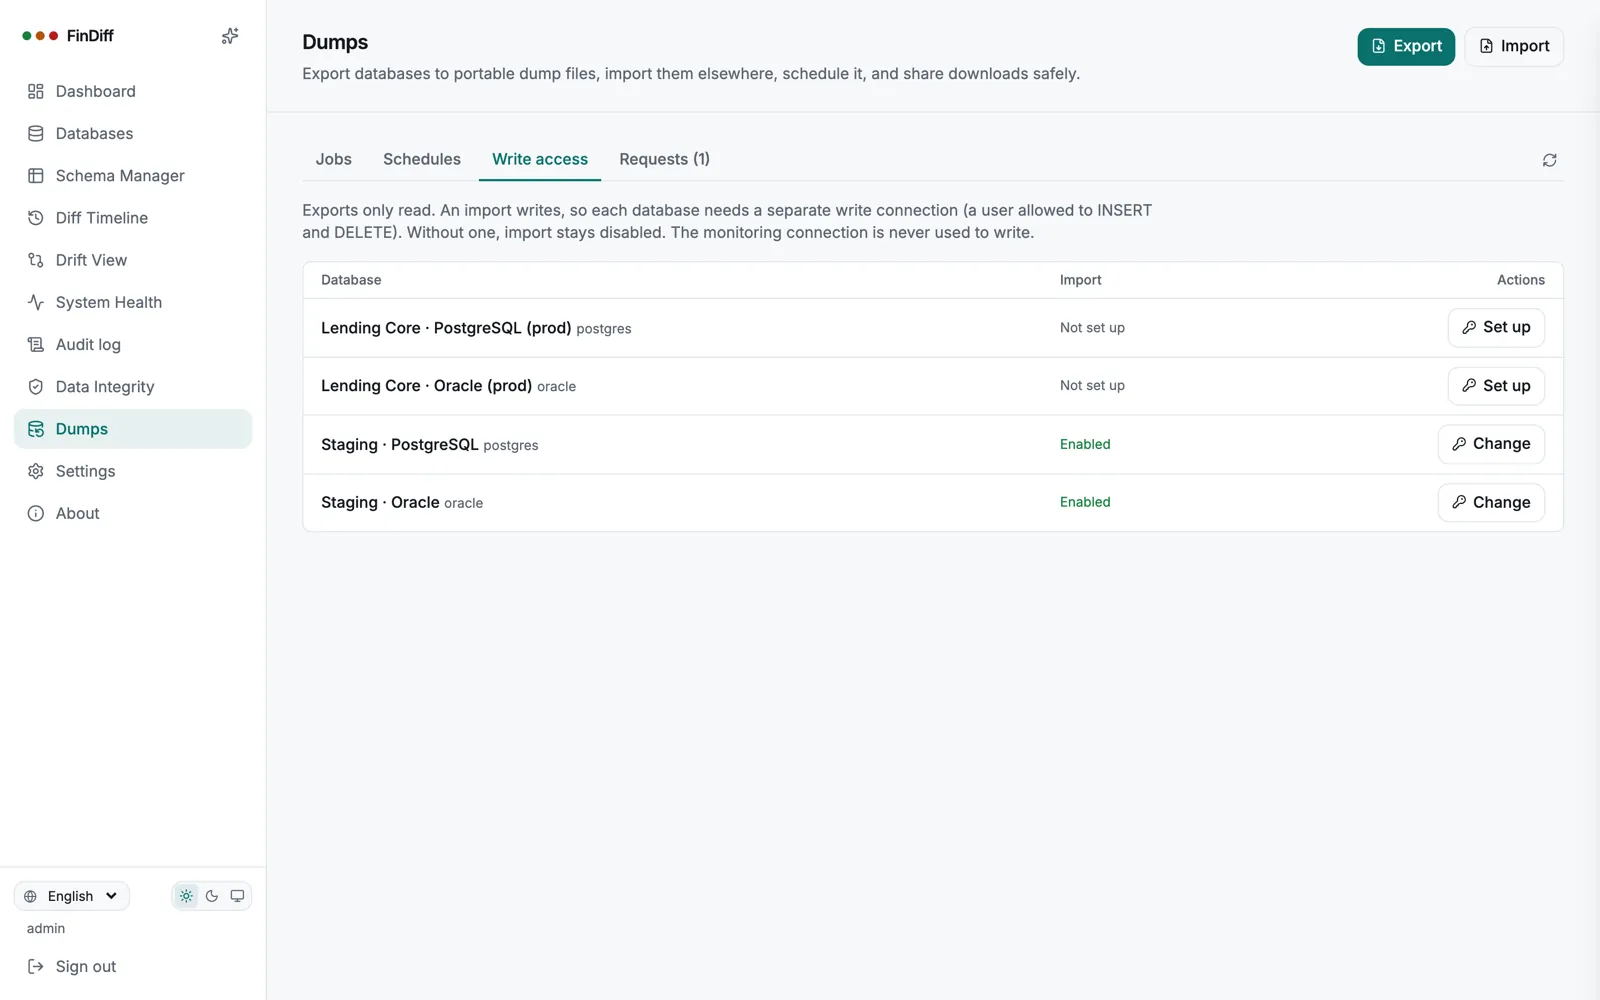Click the sparkle icon beside FinDiff
The height and width of the screenshot is (1000, 1600).
230,36
